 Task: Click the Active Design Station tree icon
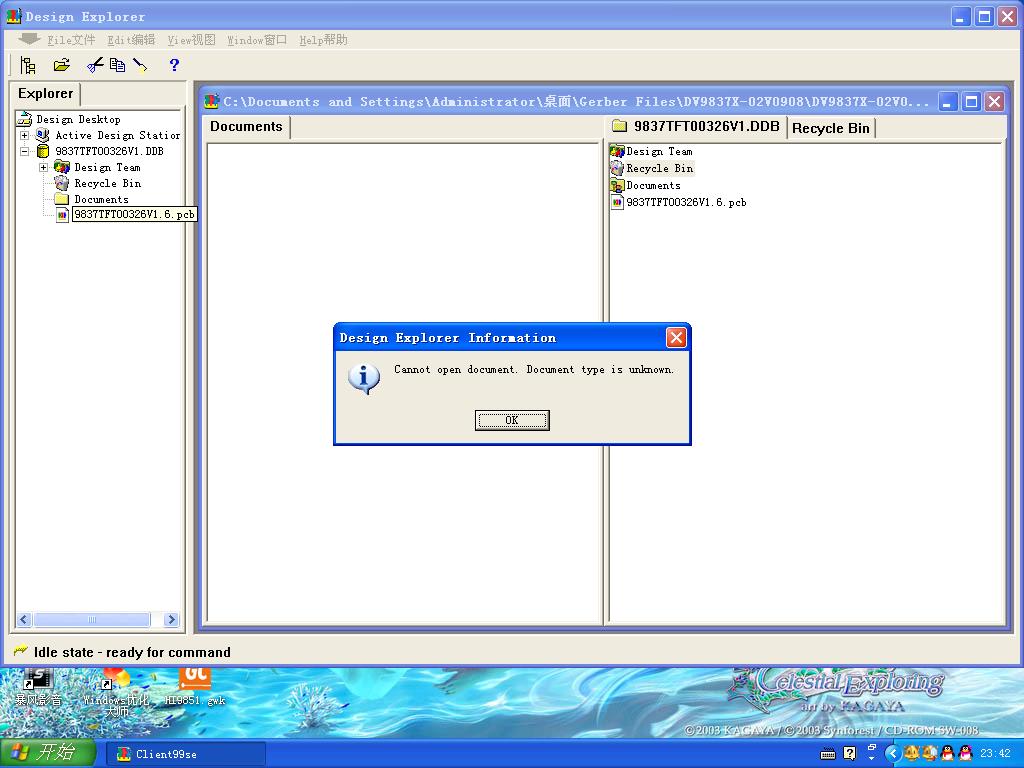coord(42,135)
